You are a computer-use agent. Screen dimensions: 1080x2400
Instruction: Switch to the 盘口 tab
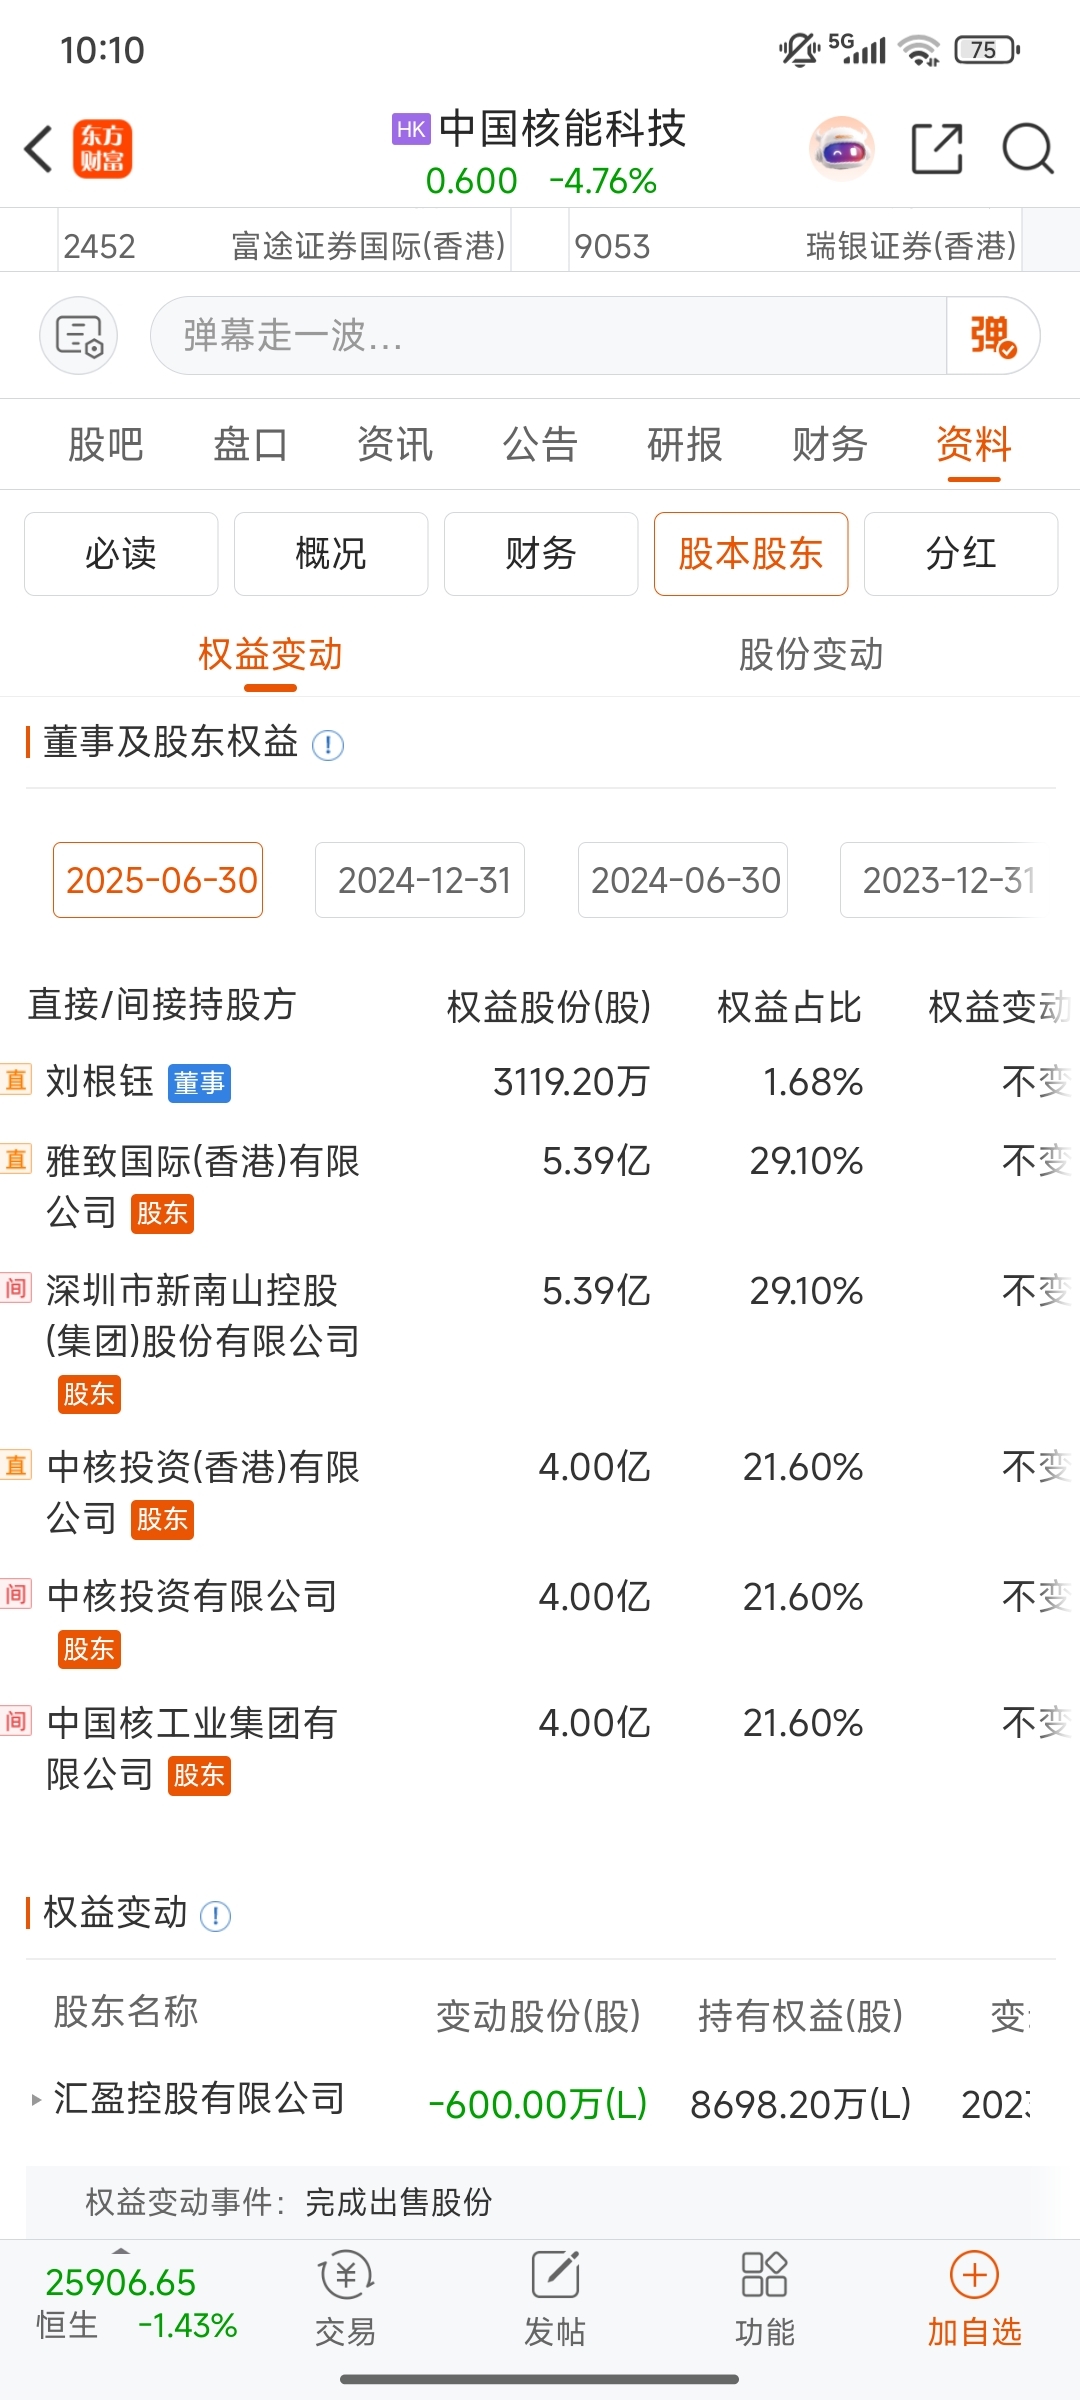(x=251, y=444)
